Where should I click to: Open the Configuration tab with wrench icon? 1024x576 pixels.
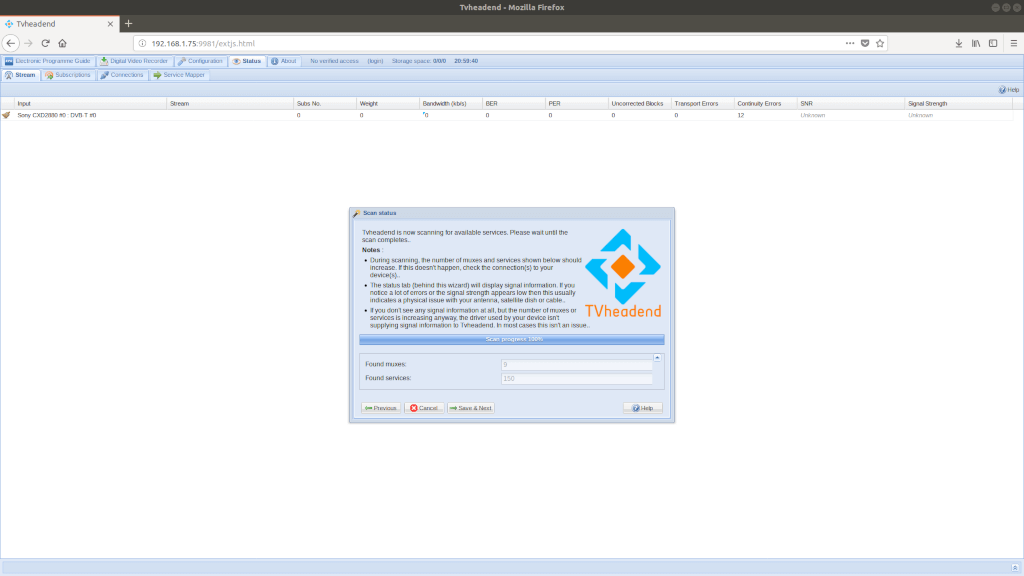(201, 61)
